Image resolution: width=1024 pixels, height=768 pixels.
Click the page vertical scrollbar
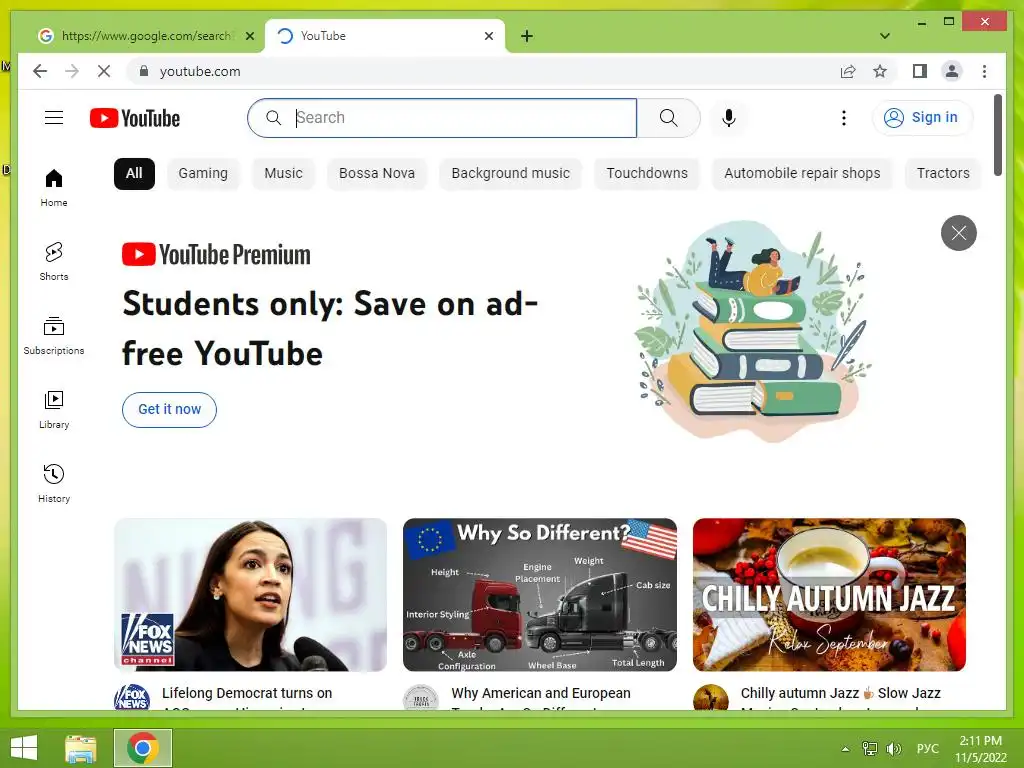click(x=997, y=135)
